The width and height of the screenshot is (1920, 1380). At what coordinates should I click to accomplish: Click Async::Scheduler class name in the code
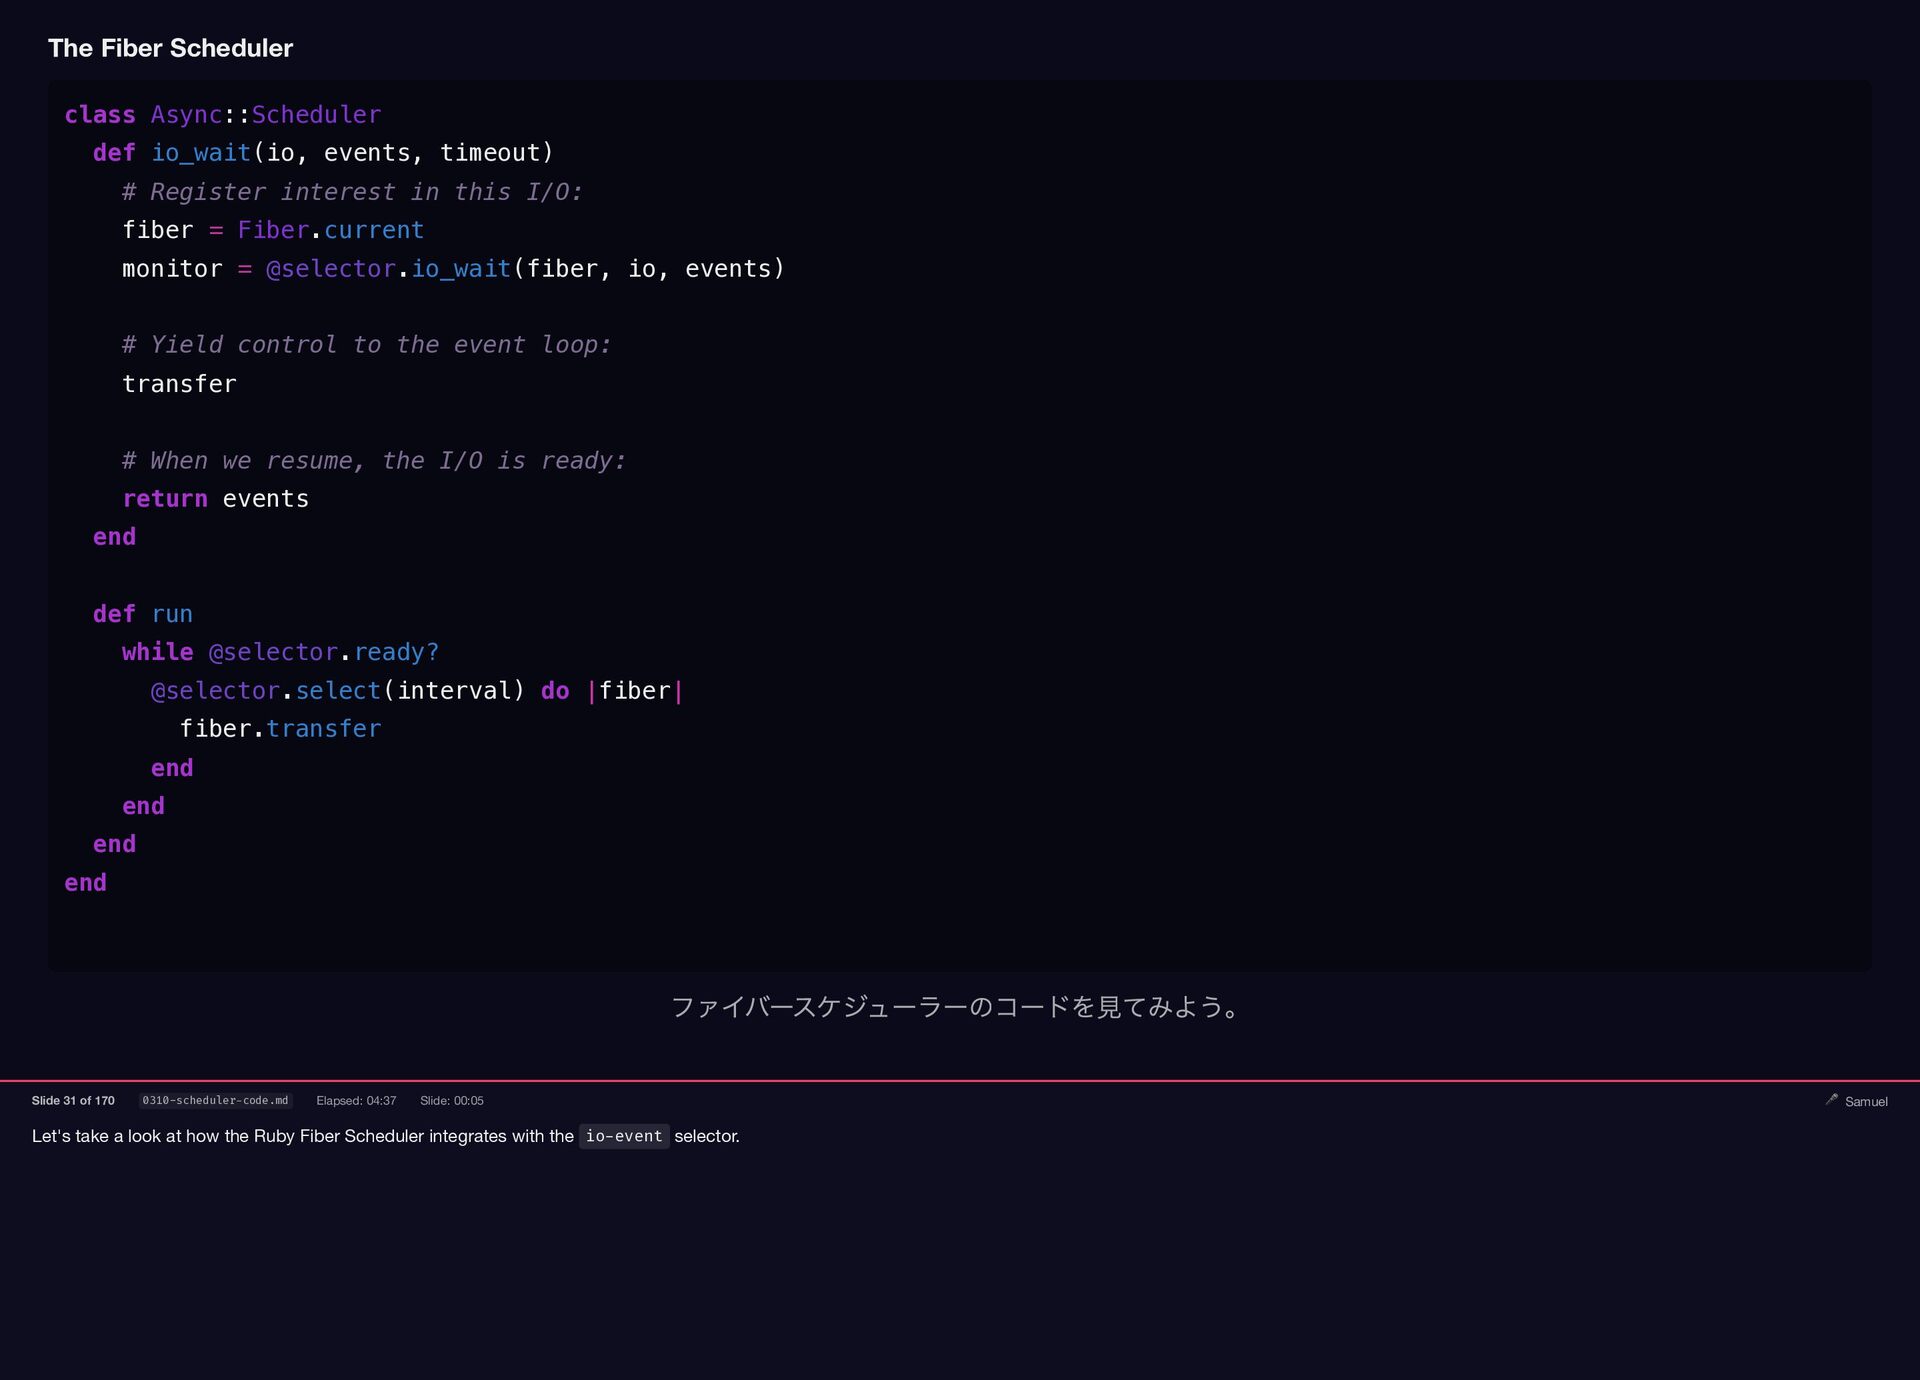pos(266,115)
